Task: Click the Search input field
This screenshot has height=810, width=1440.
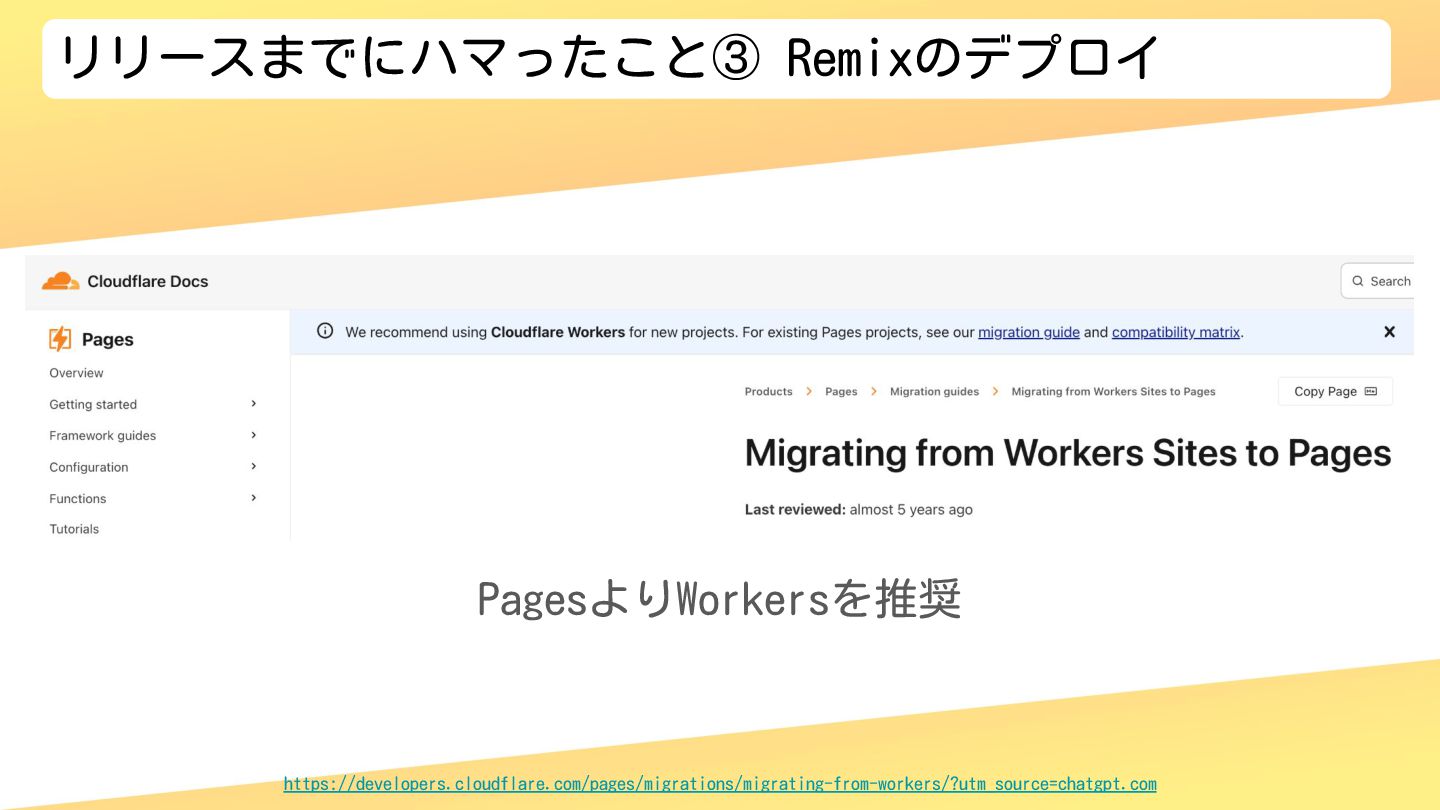Action: [x=1378, y=281]
